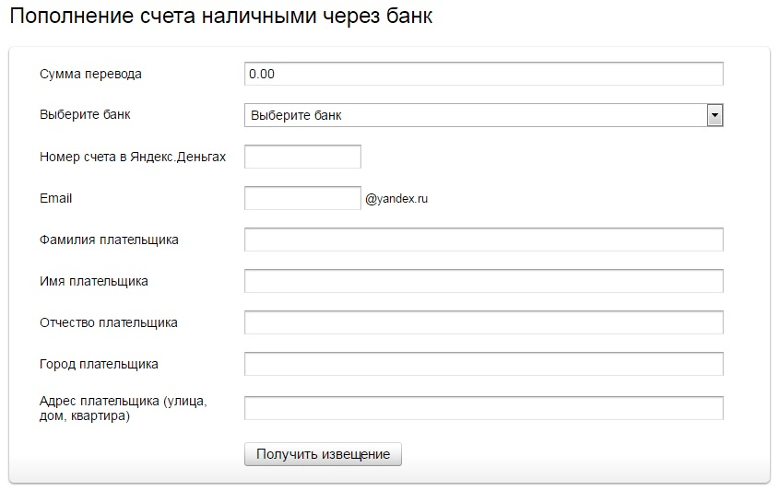780x491 pixels.
Task: Click the Email label text
Action: (56, 198)
